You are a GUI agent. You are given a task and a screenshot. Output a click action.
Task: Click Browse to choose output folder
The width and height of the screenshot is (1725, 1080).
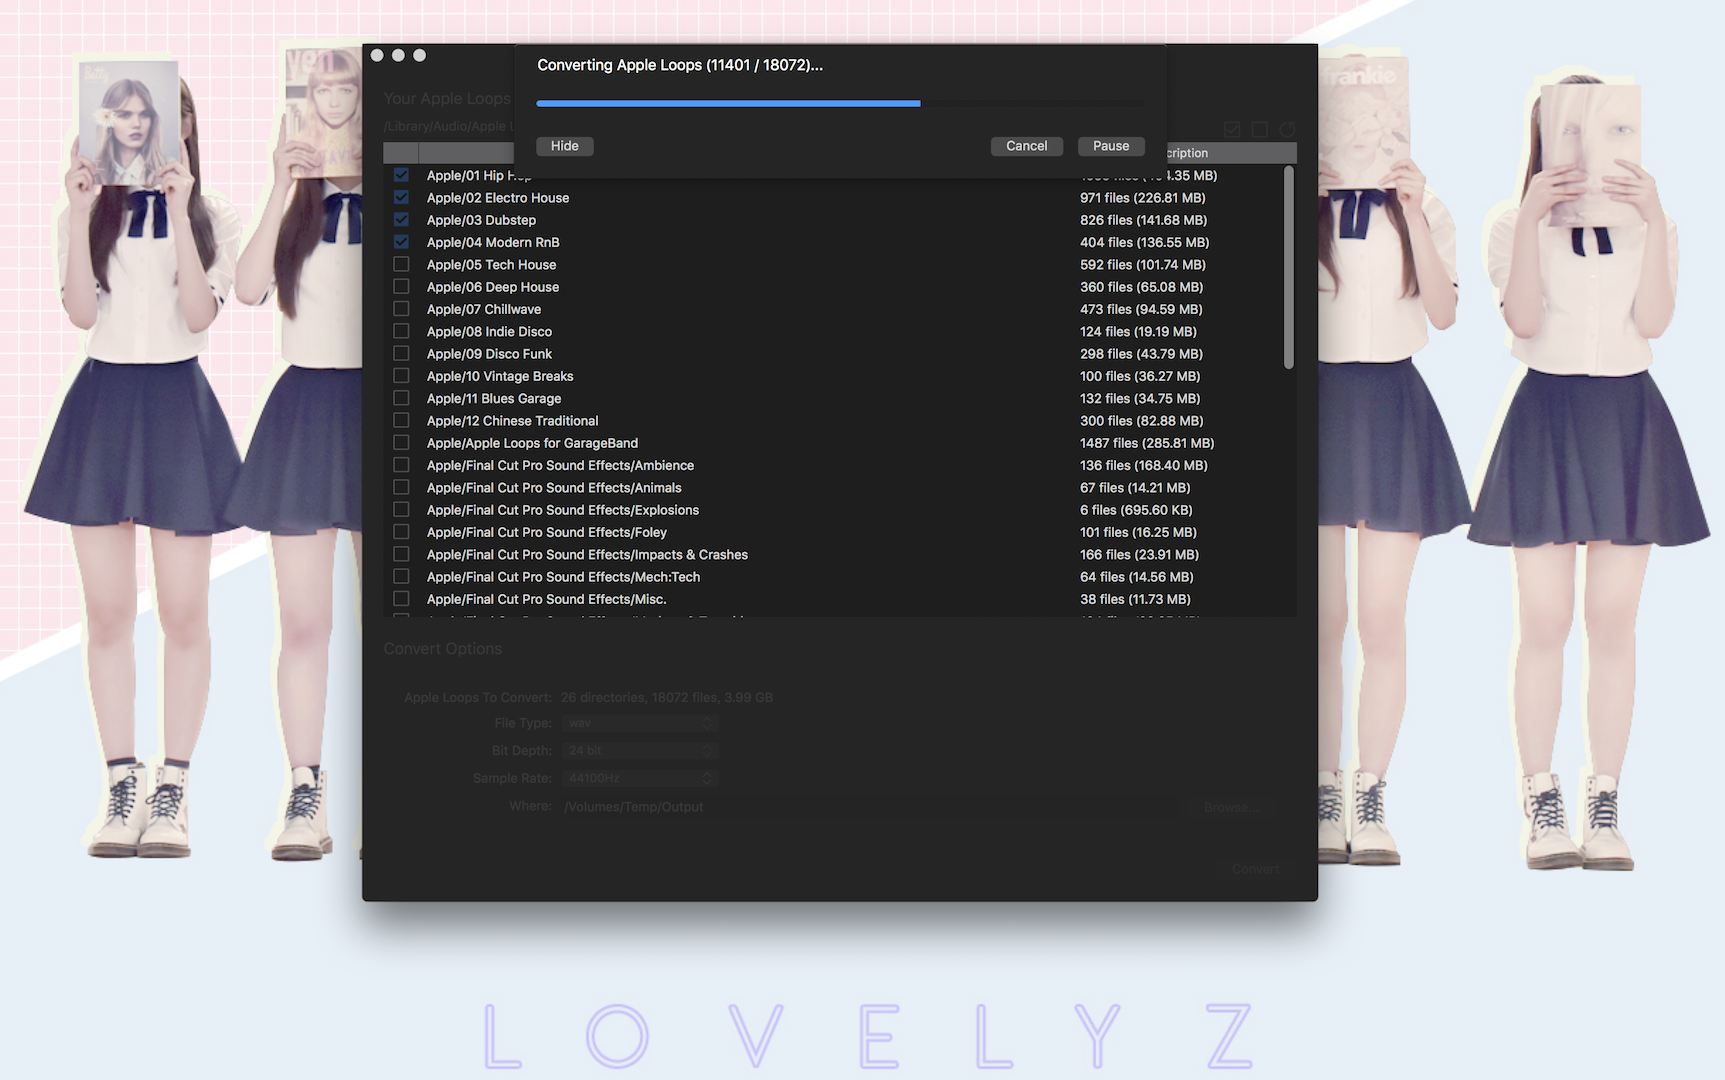1231,807
